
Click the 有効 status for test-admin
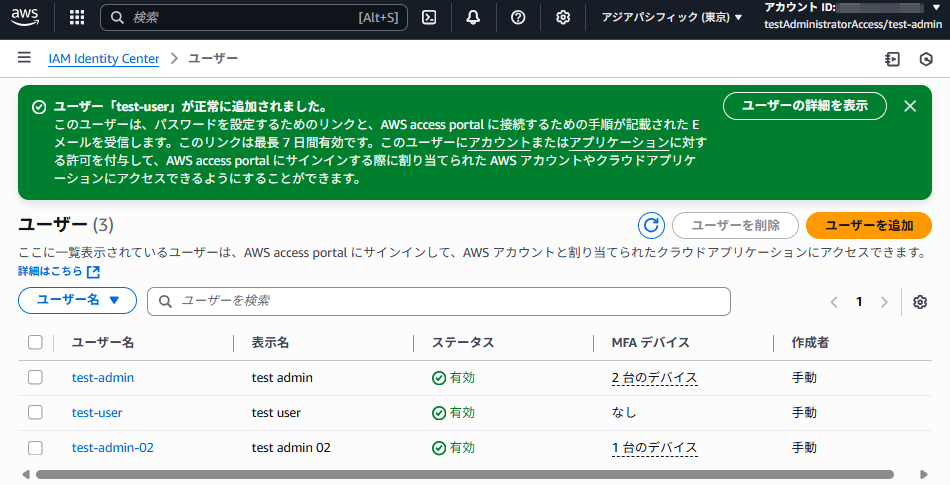(453, 377)
